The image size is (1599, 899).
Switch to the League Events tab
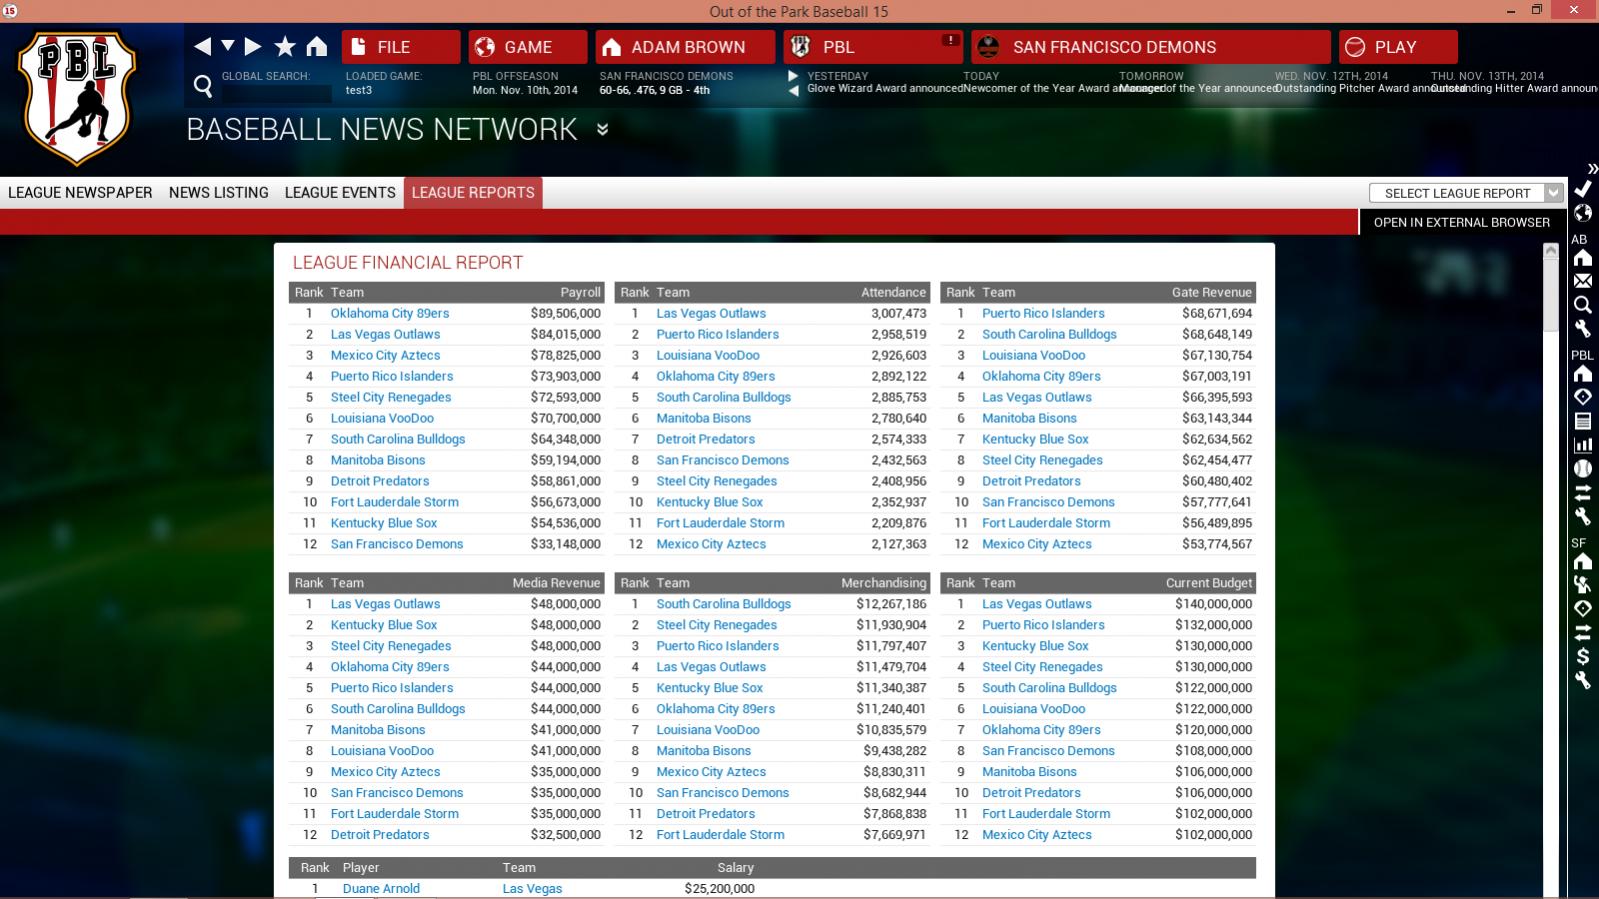click(x=340, y=193)
